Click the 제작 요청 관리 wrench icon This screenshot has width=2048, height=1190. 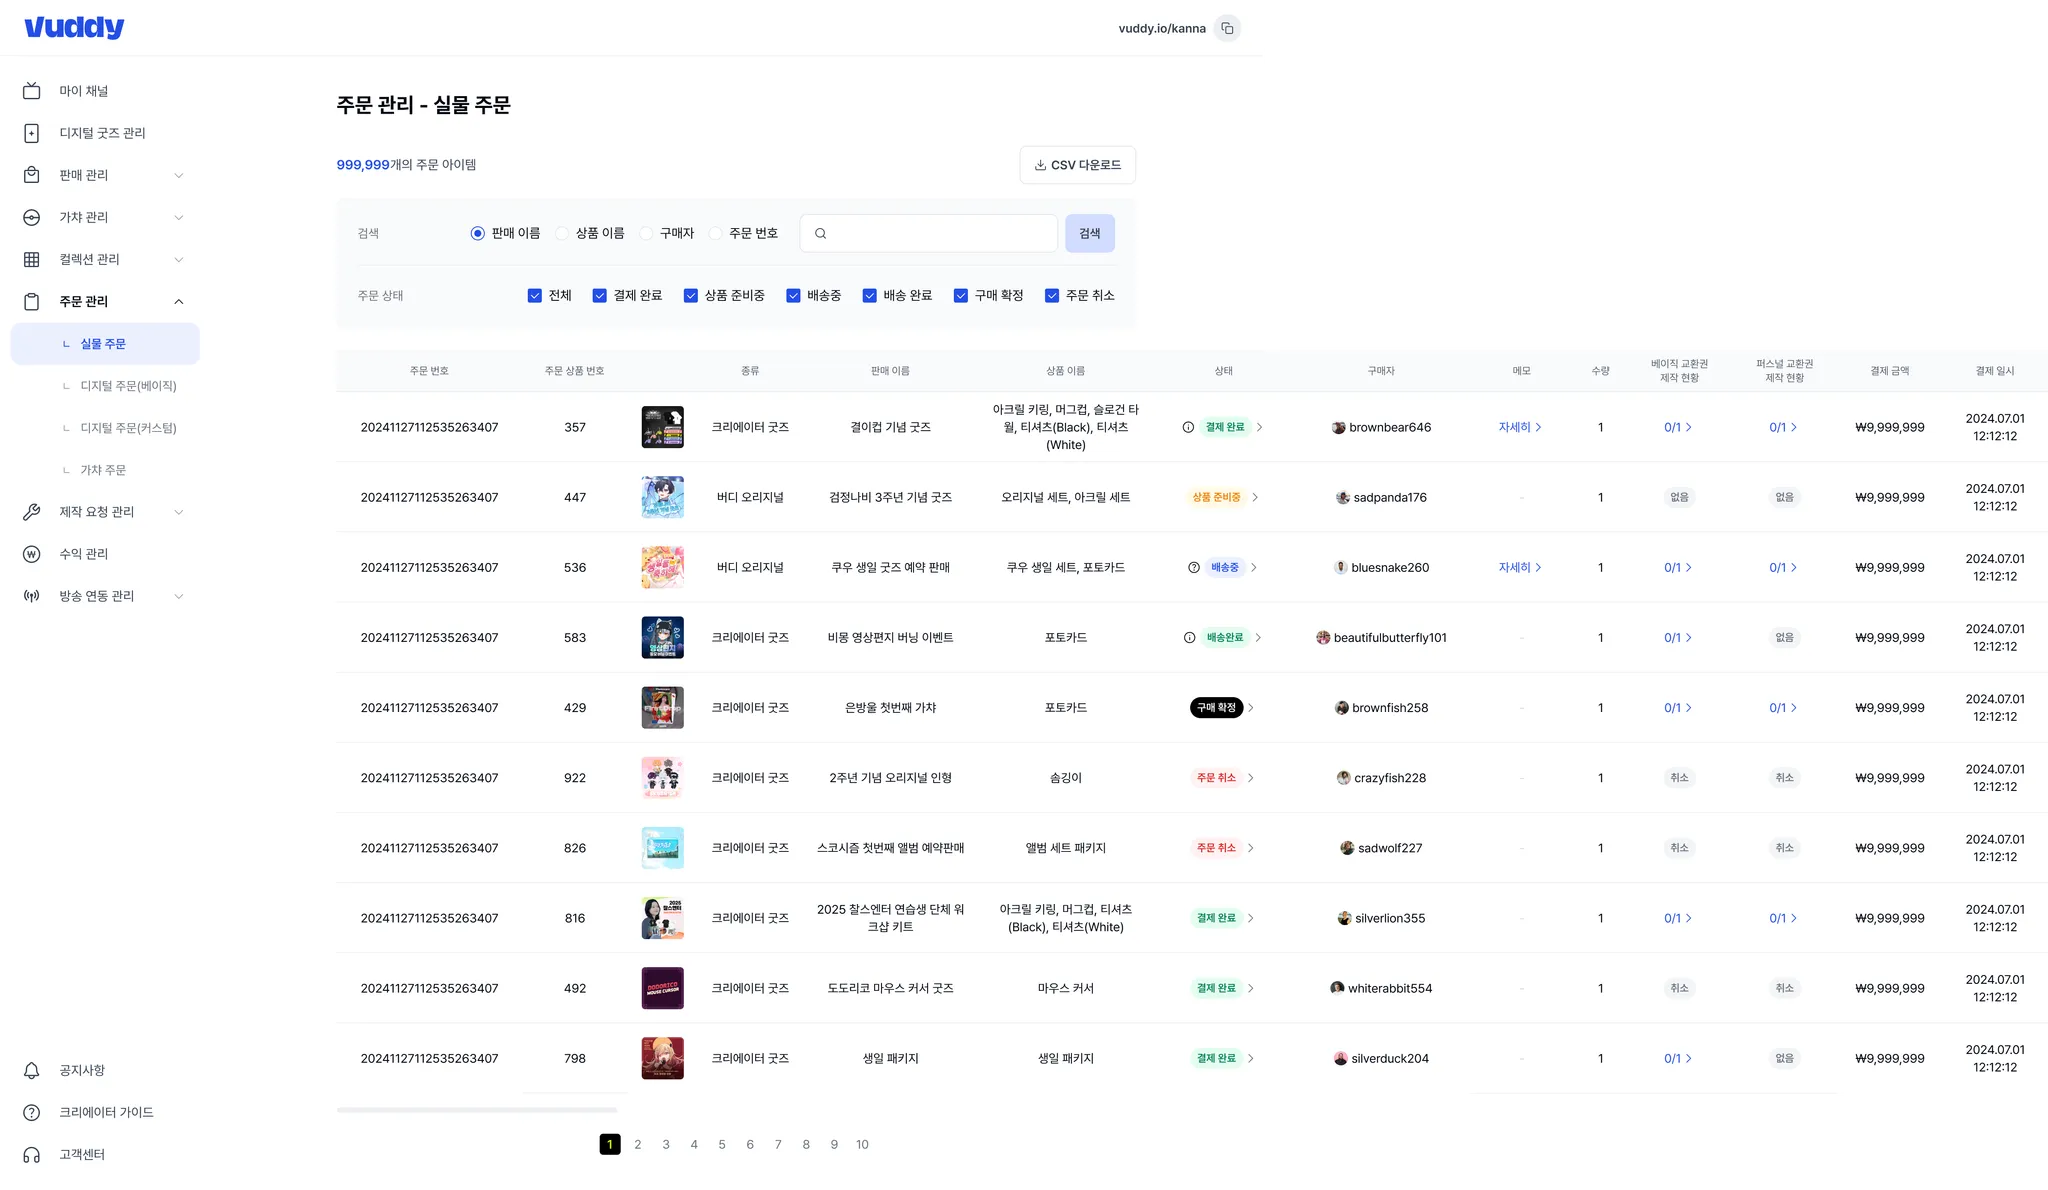coord(32,512)
